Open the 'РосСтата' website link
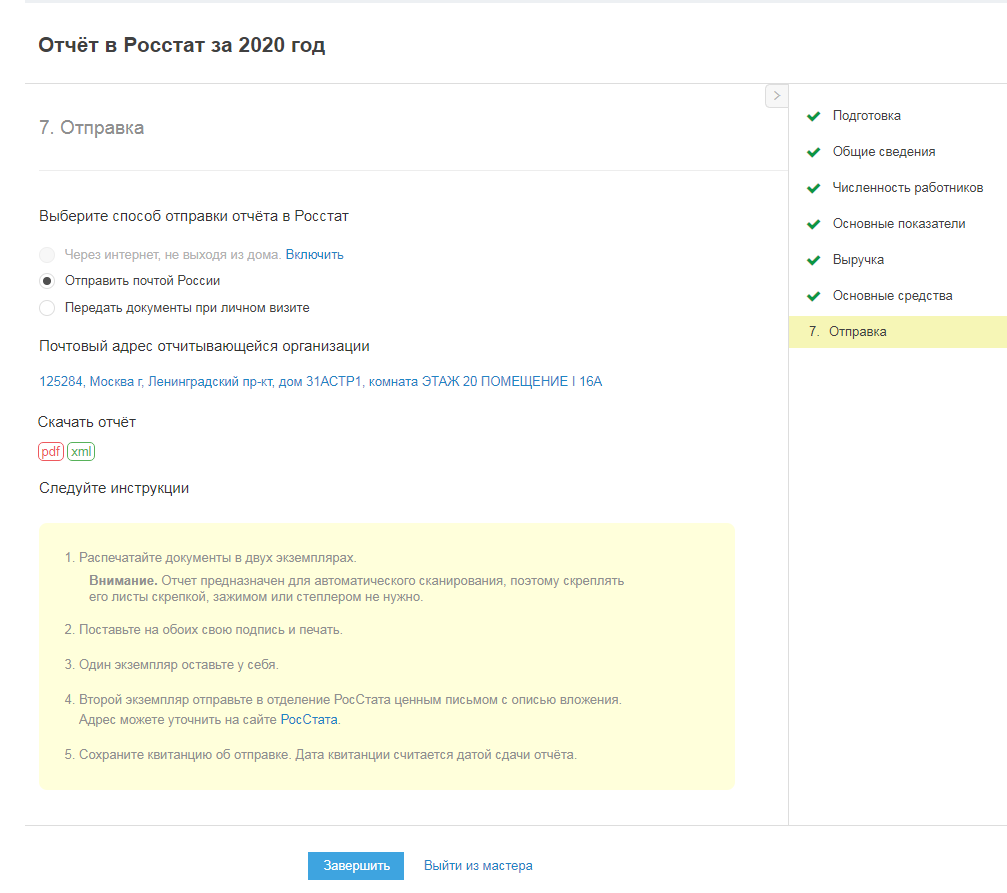The height and width of the screenshot is (893, 1007). (309, 720)
